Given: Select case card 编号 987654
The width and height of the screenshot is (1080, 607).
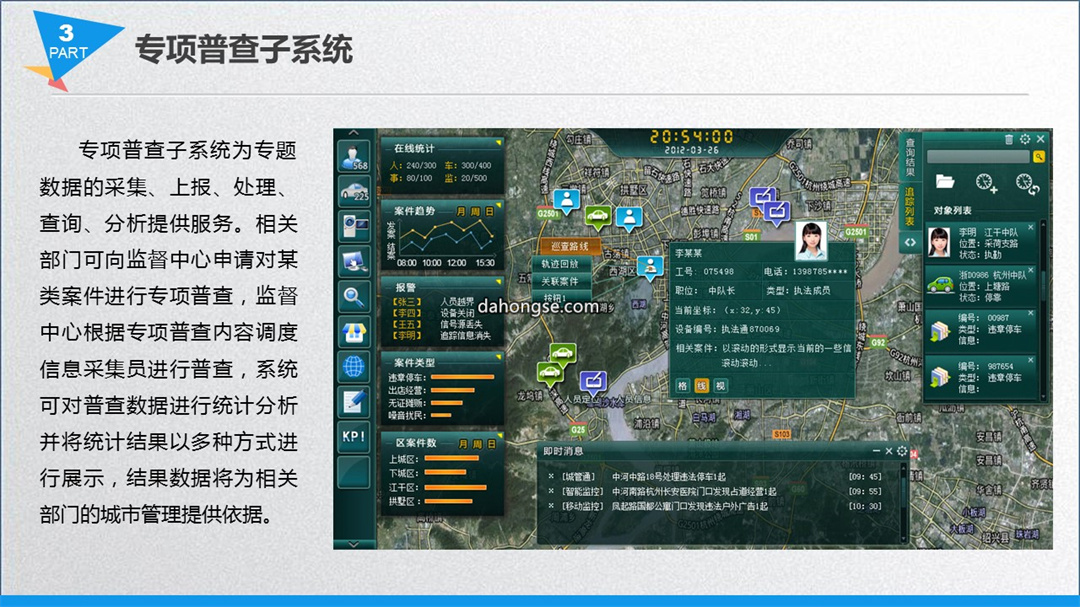Looking at the screenshot, I should pos(980,377).
